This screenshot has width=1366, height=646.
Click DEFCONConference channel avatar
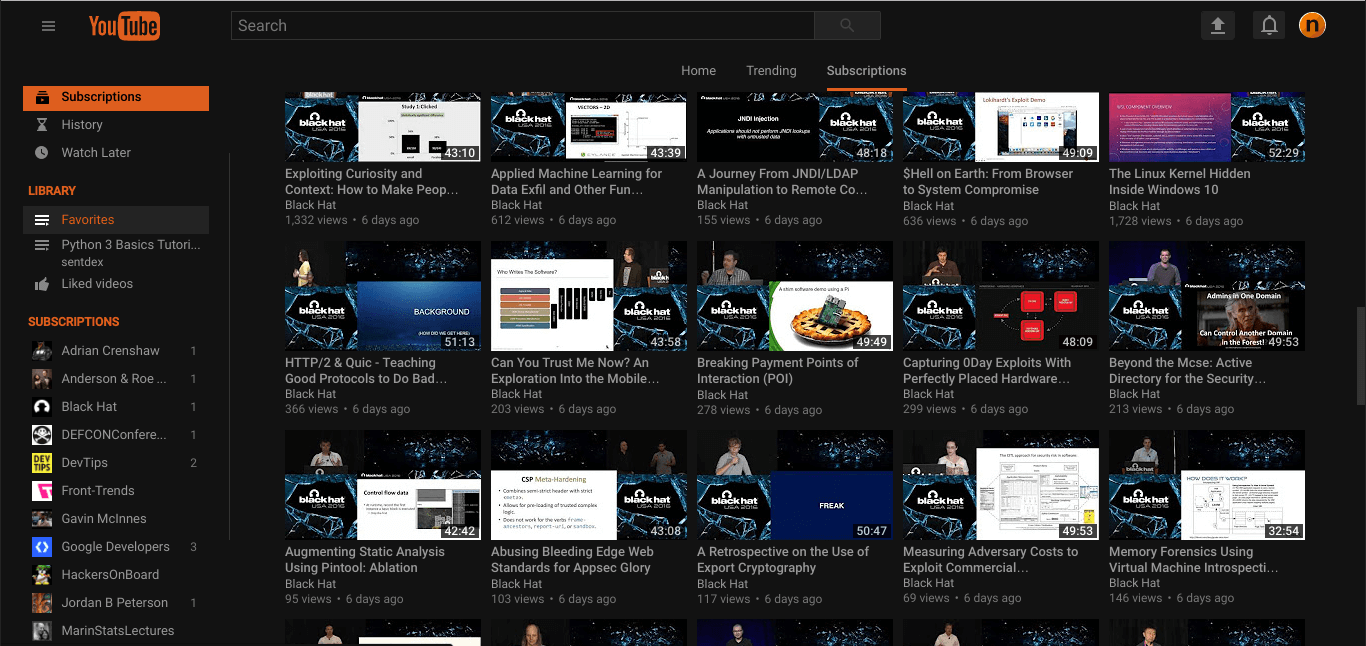pyautogui.click(x=42, y=435)
